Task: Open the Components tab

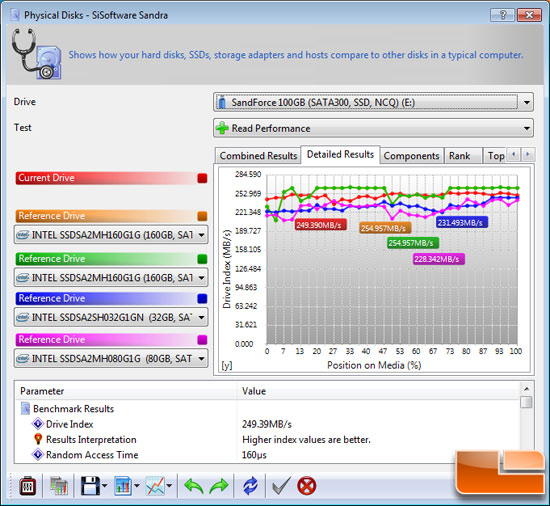Action: pyautogui.click(x=411, y=156)
